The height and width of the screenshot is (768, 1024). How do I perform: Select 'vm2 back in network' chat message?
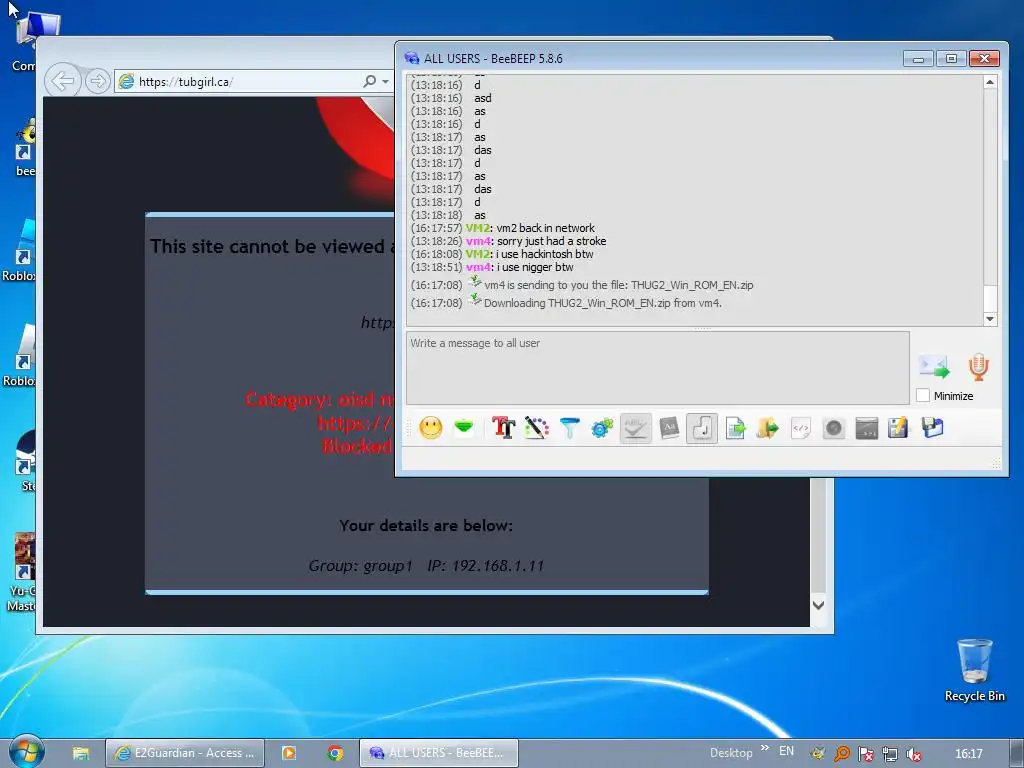tap(545, 228)
